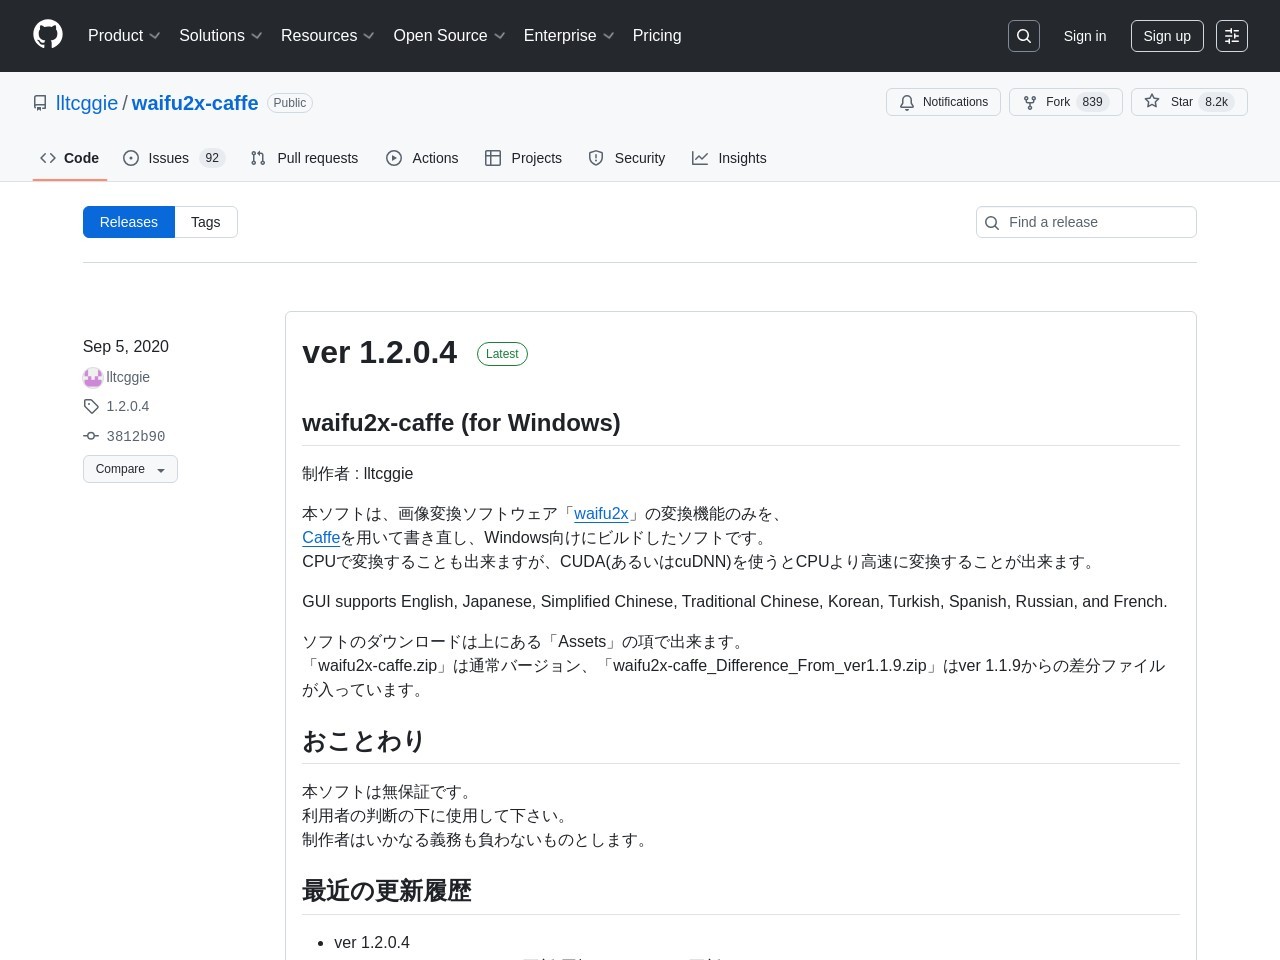
Task: Open the Compare dropdown
Action: click(x=130, y=469)
